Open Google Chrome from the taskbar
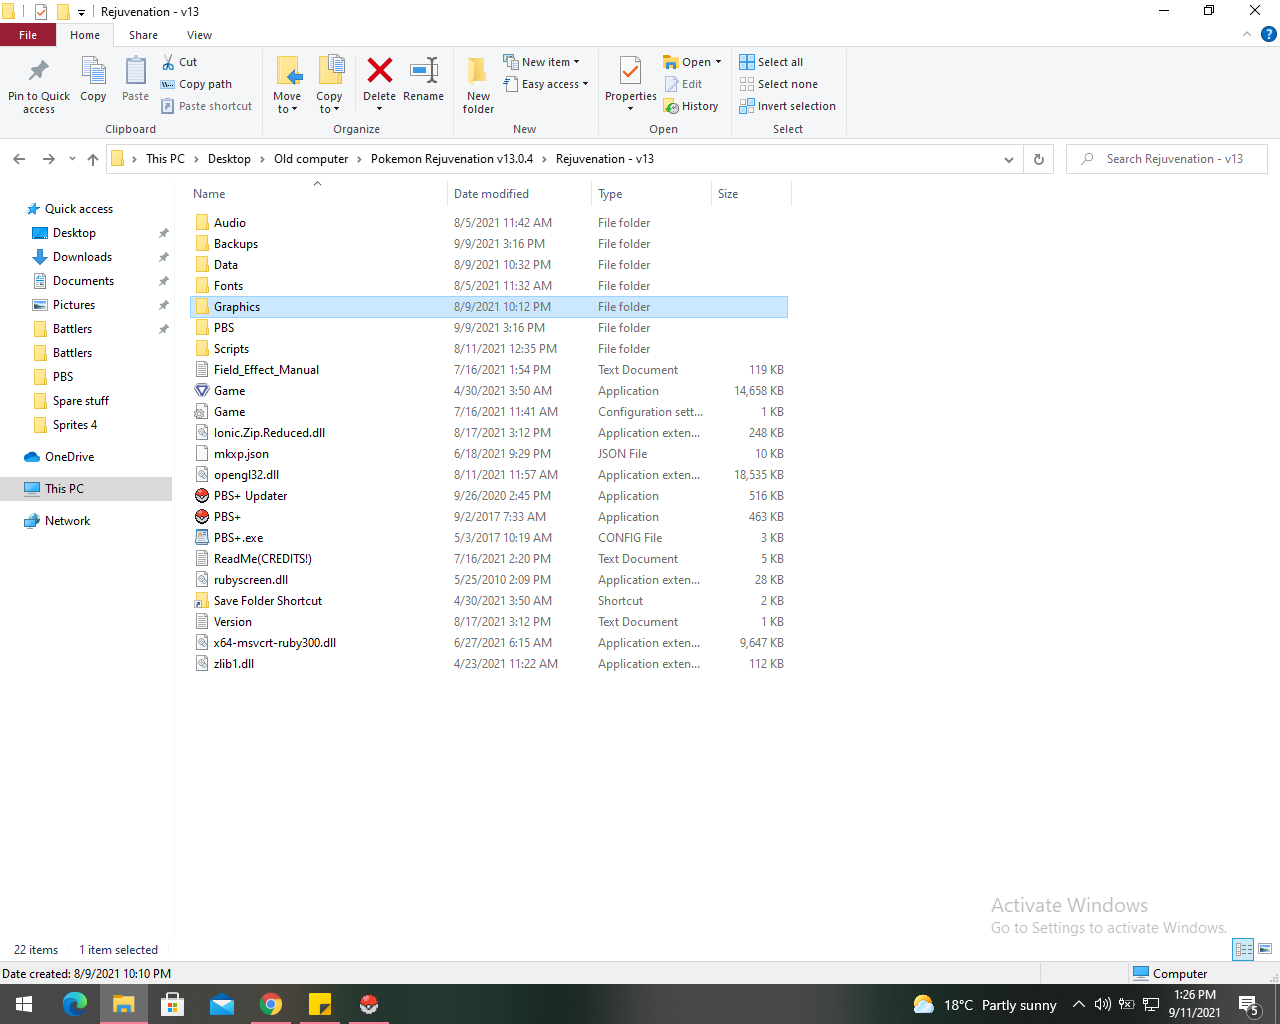Viewport: 1280px width, 1024px height. coord(271,1004)
